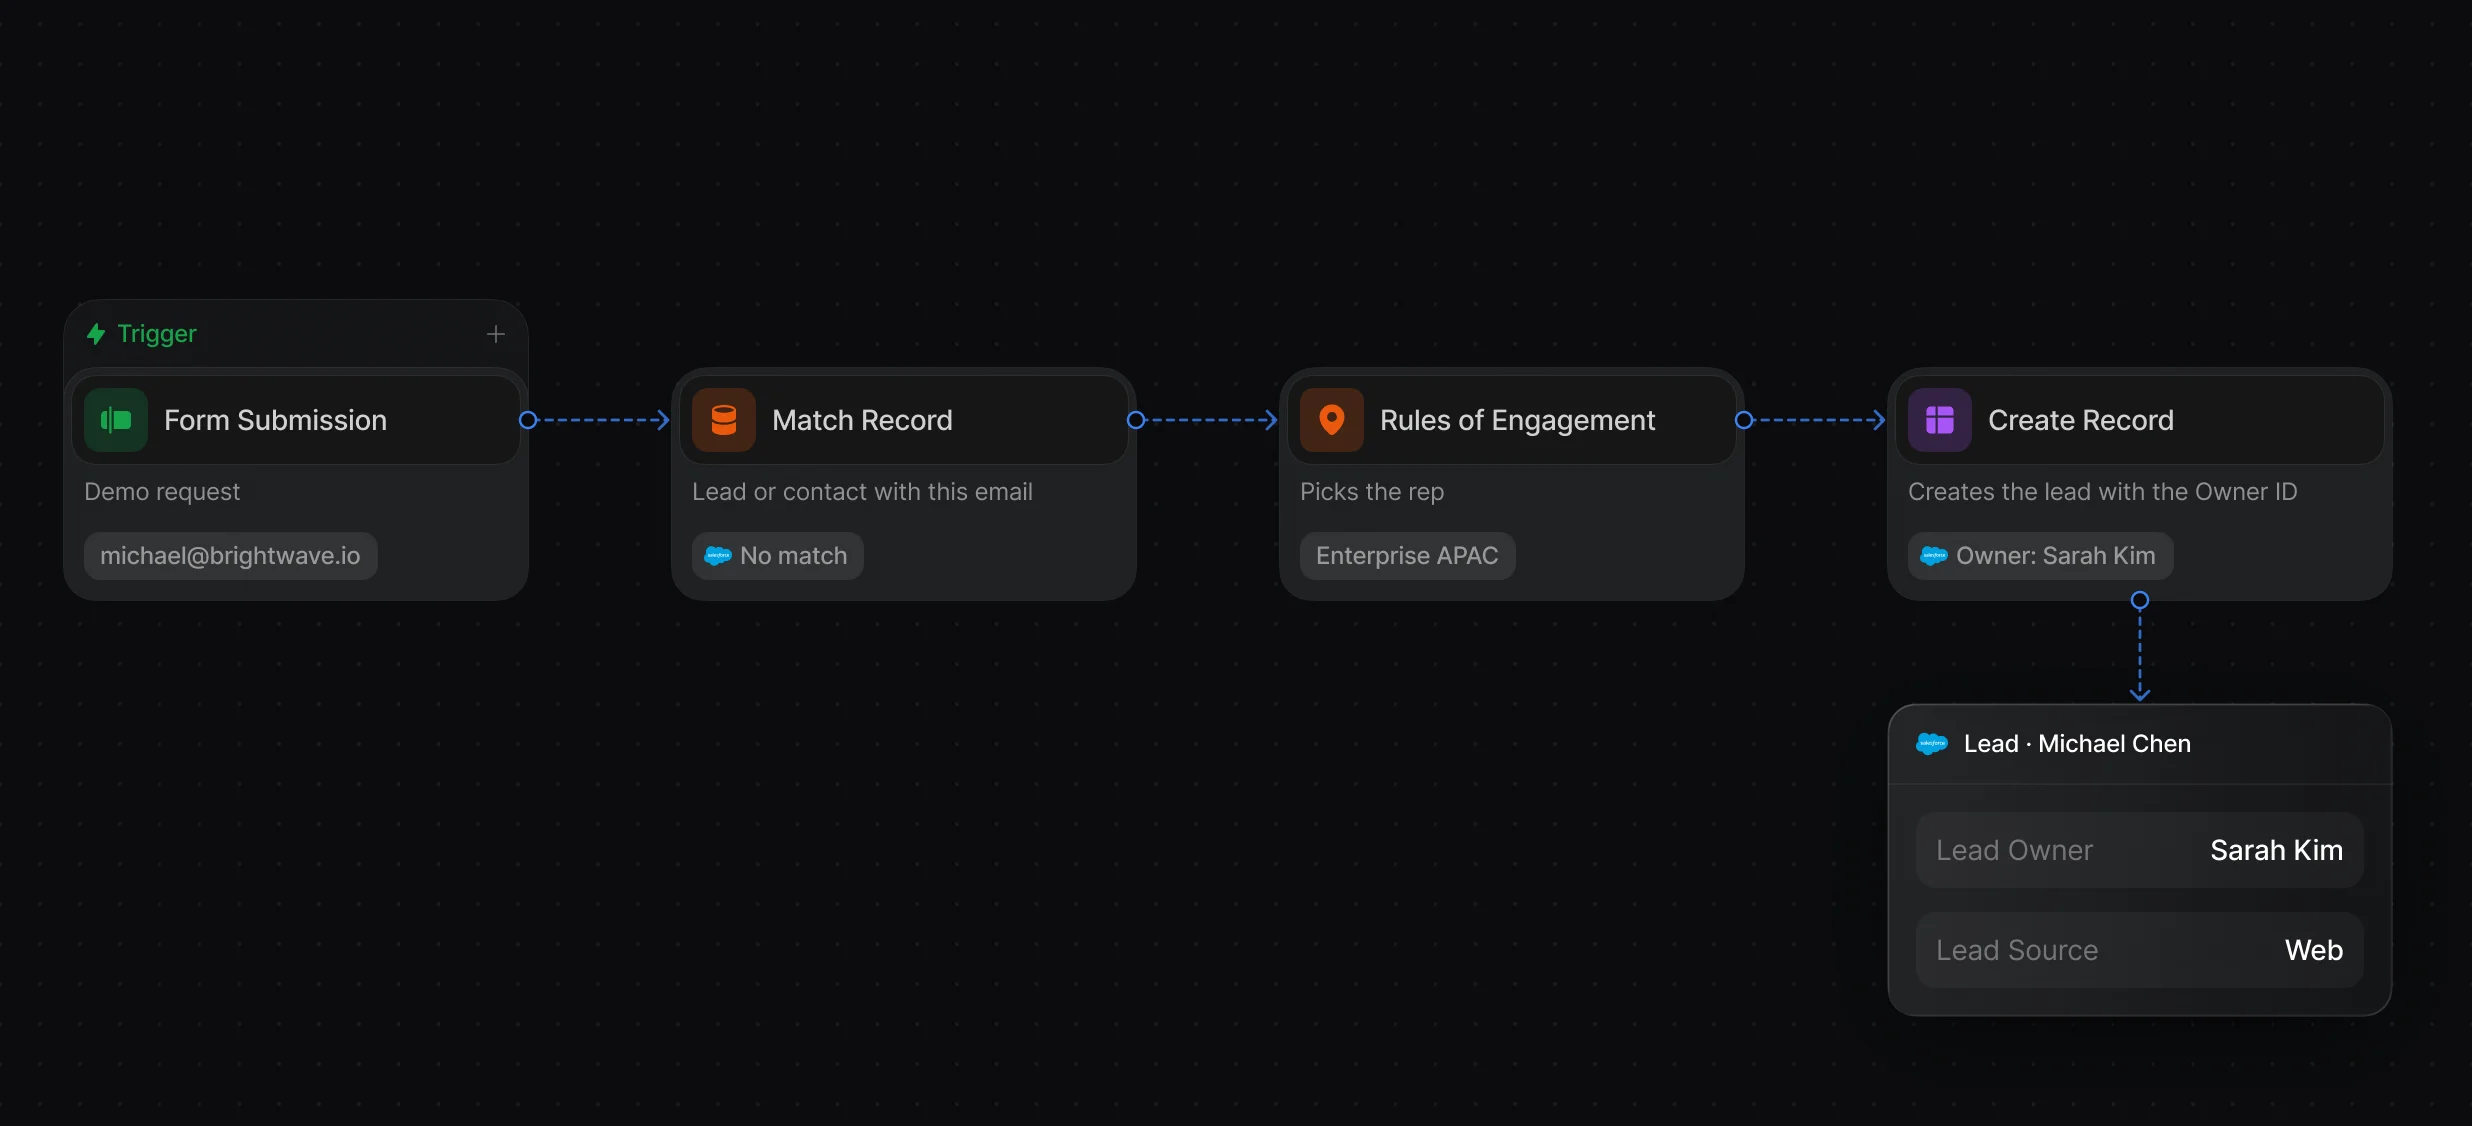The image size is (2472, 1126).
Task: Select the Enterprise APAC chip
Action: click(x=1408, y=556)
